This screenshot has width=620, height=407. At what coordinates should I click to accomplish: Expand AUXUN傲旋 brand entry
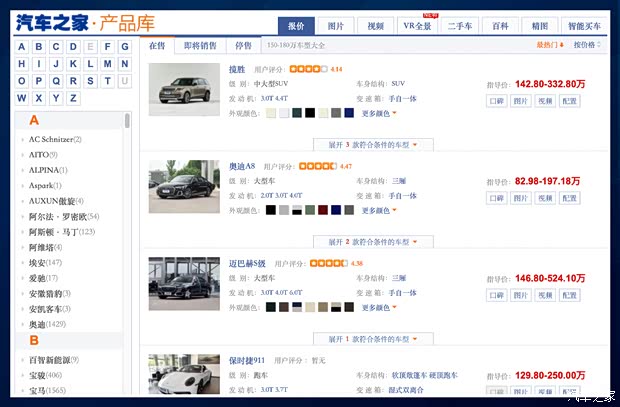56,201
